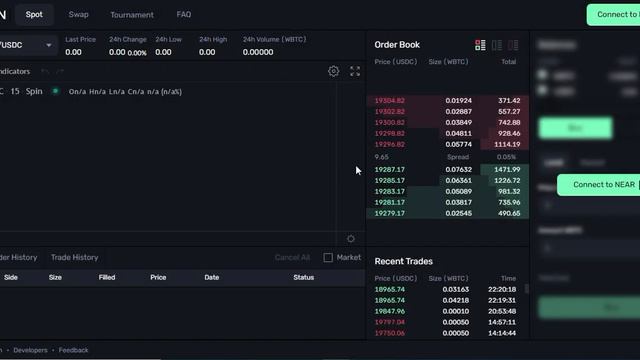Toggle the green Spin indicator dot

[x=55, y=91]
